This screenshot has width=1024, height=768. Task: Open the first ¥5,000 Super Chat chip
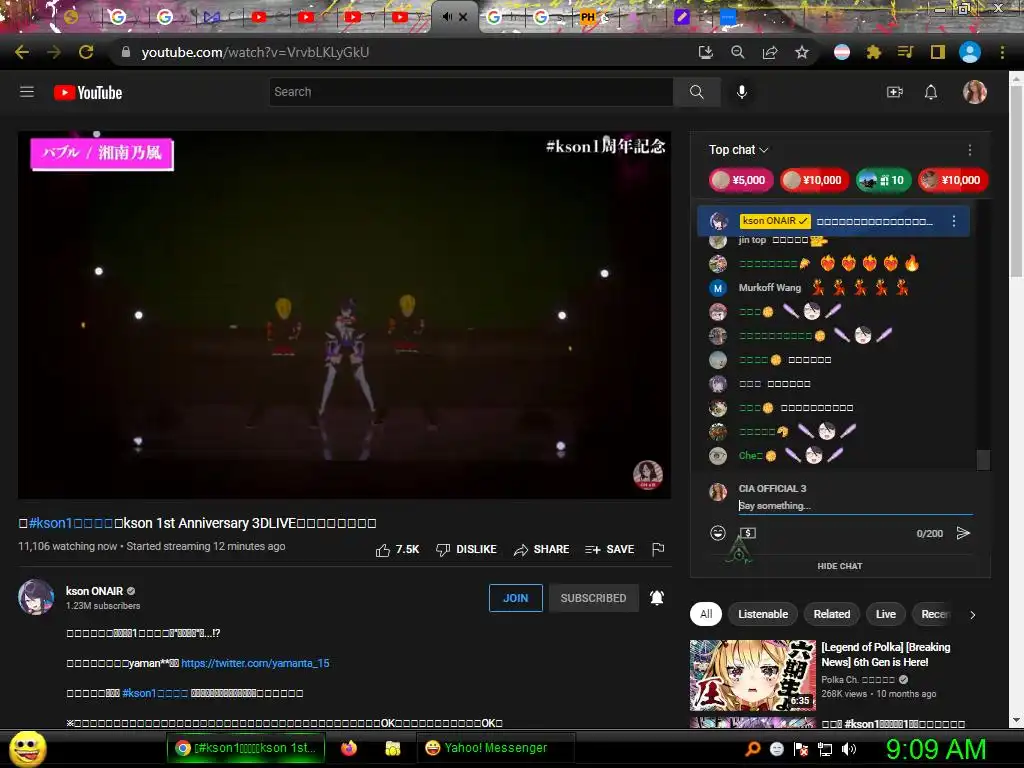point(741,180)
